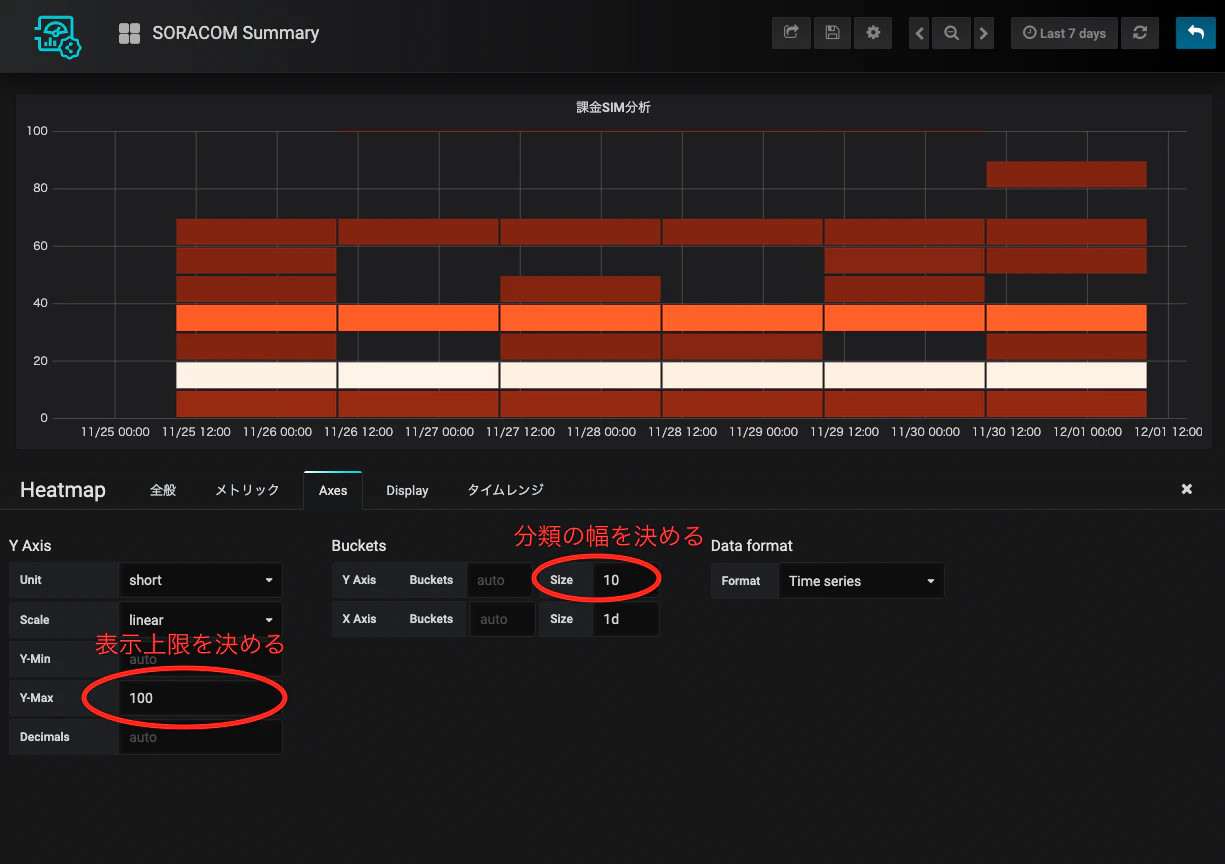1225x864 pixels.
Task: Click the X Axis Buckets auto field
Action: point(503,619)
